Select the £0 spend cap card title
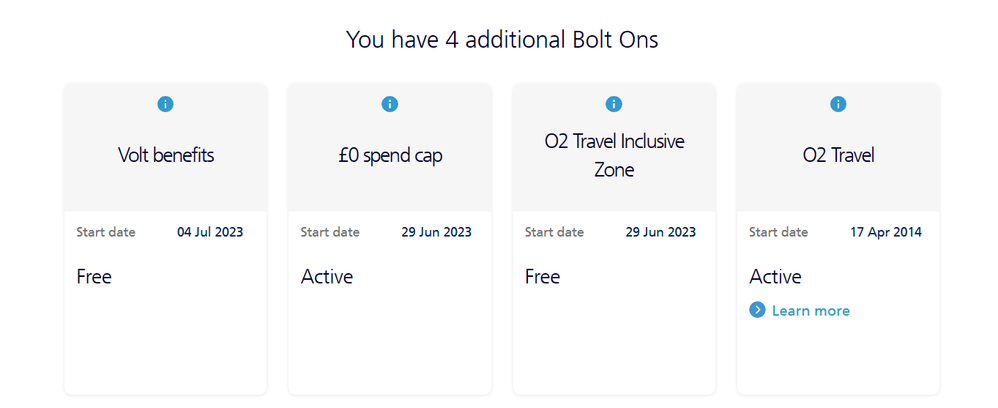 (x=390, y=155)
